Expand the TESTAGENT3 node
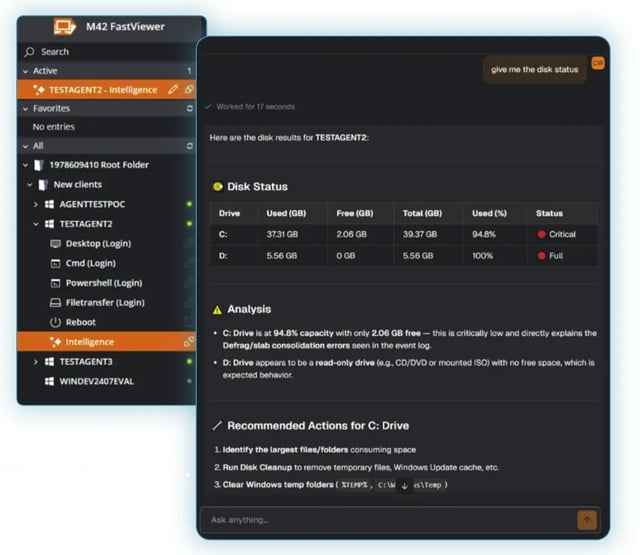Viewport: 640px width, 555px height. click(x=36, y=362)
